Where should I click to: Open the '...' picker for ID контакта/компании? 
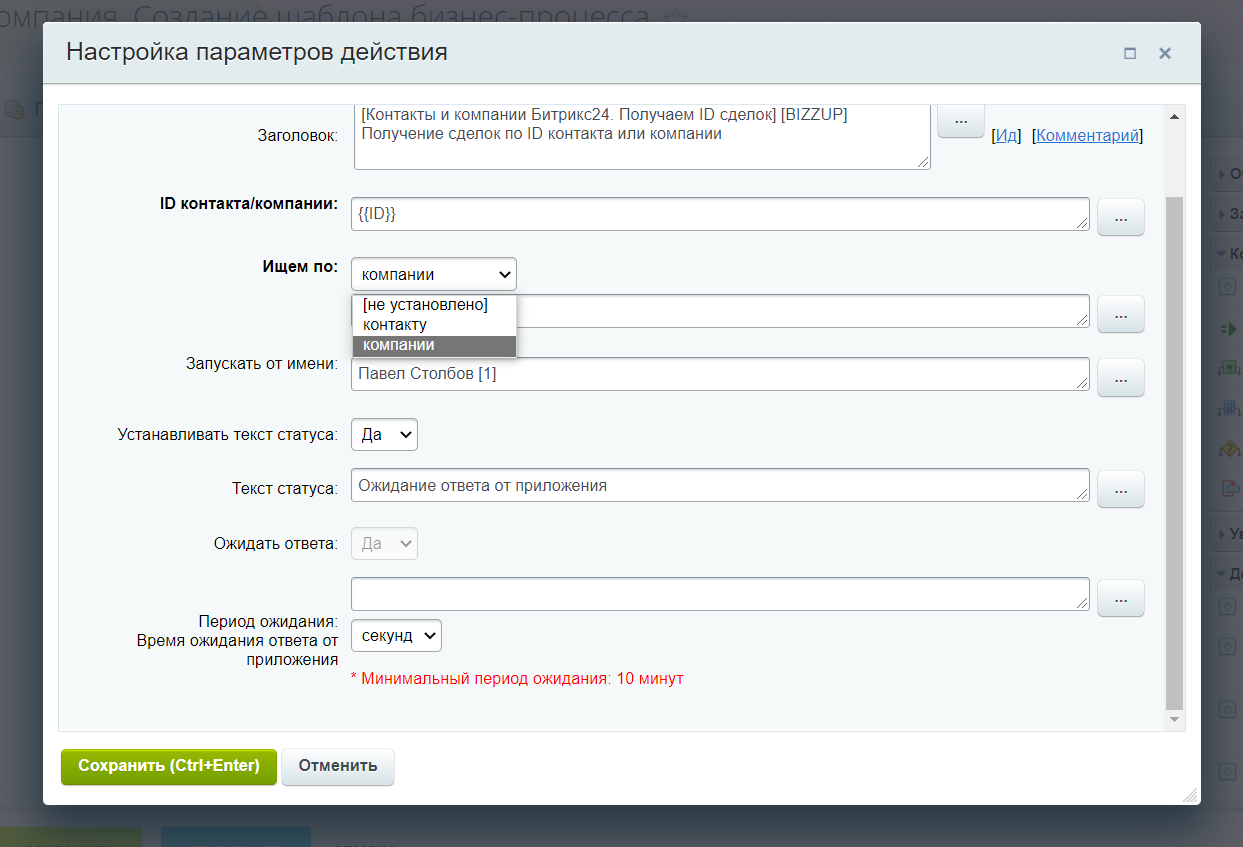(1120, 217)
